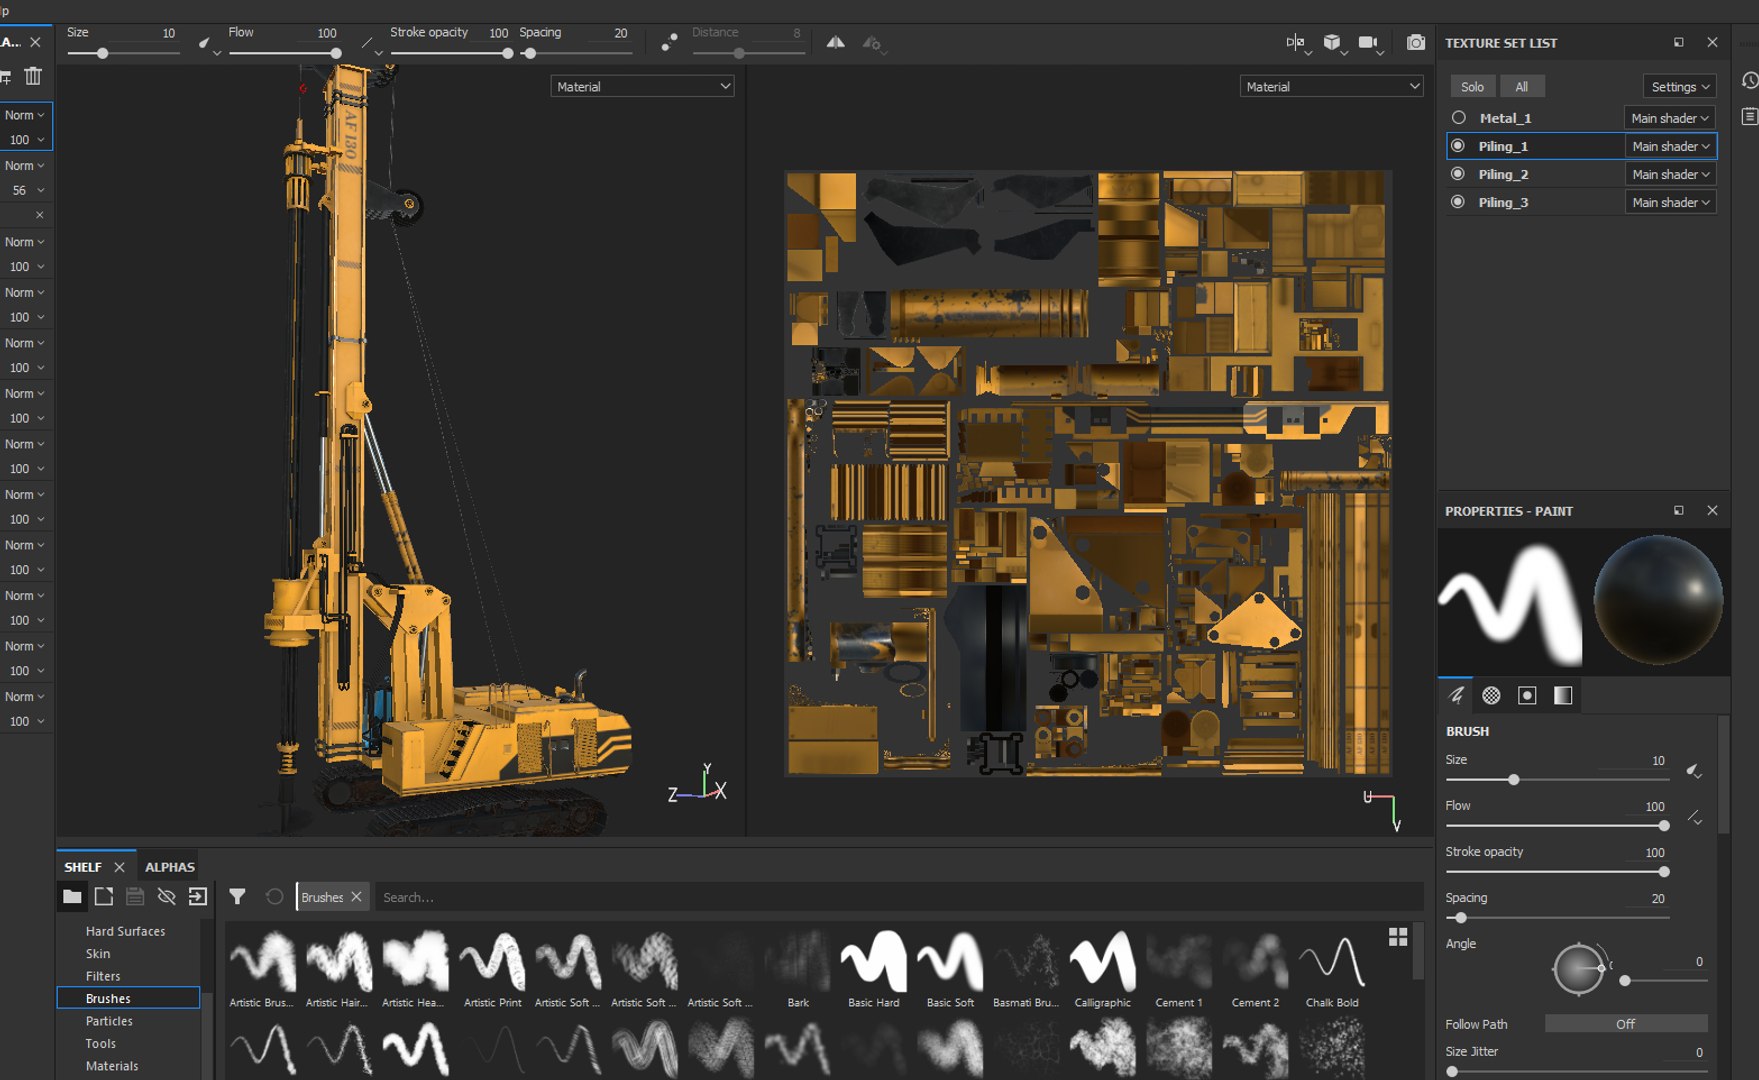Open the 3D viewport Material dropdown

coord(642,87)
